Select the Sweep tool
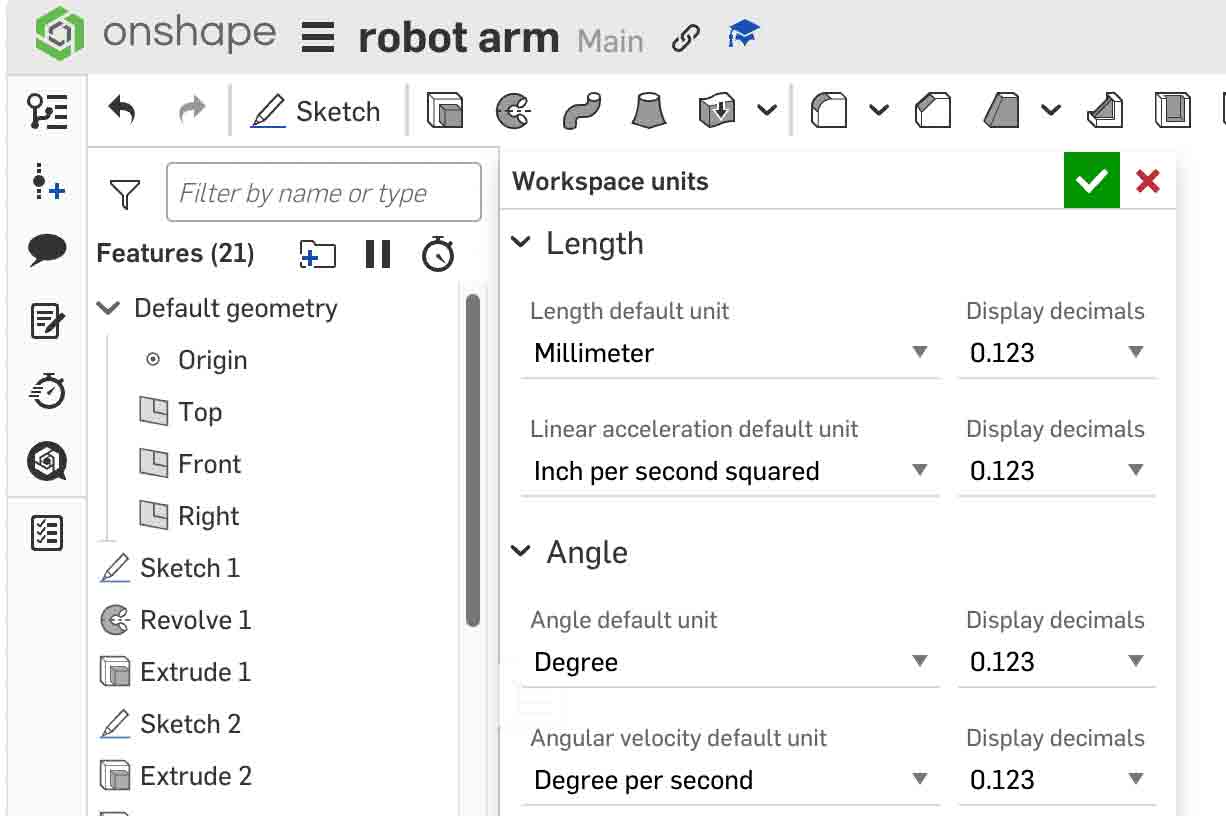The height and width of the screenshot is (816, 1226). 581,110
